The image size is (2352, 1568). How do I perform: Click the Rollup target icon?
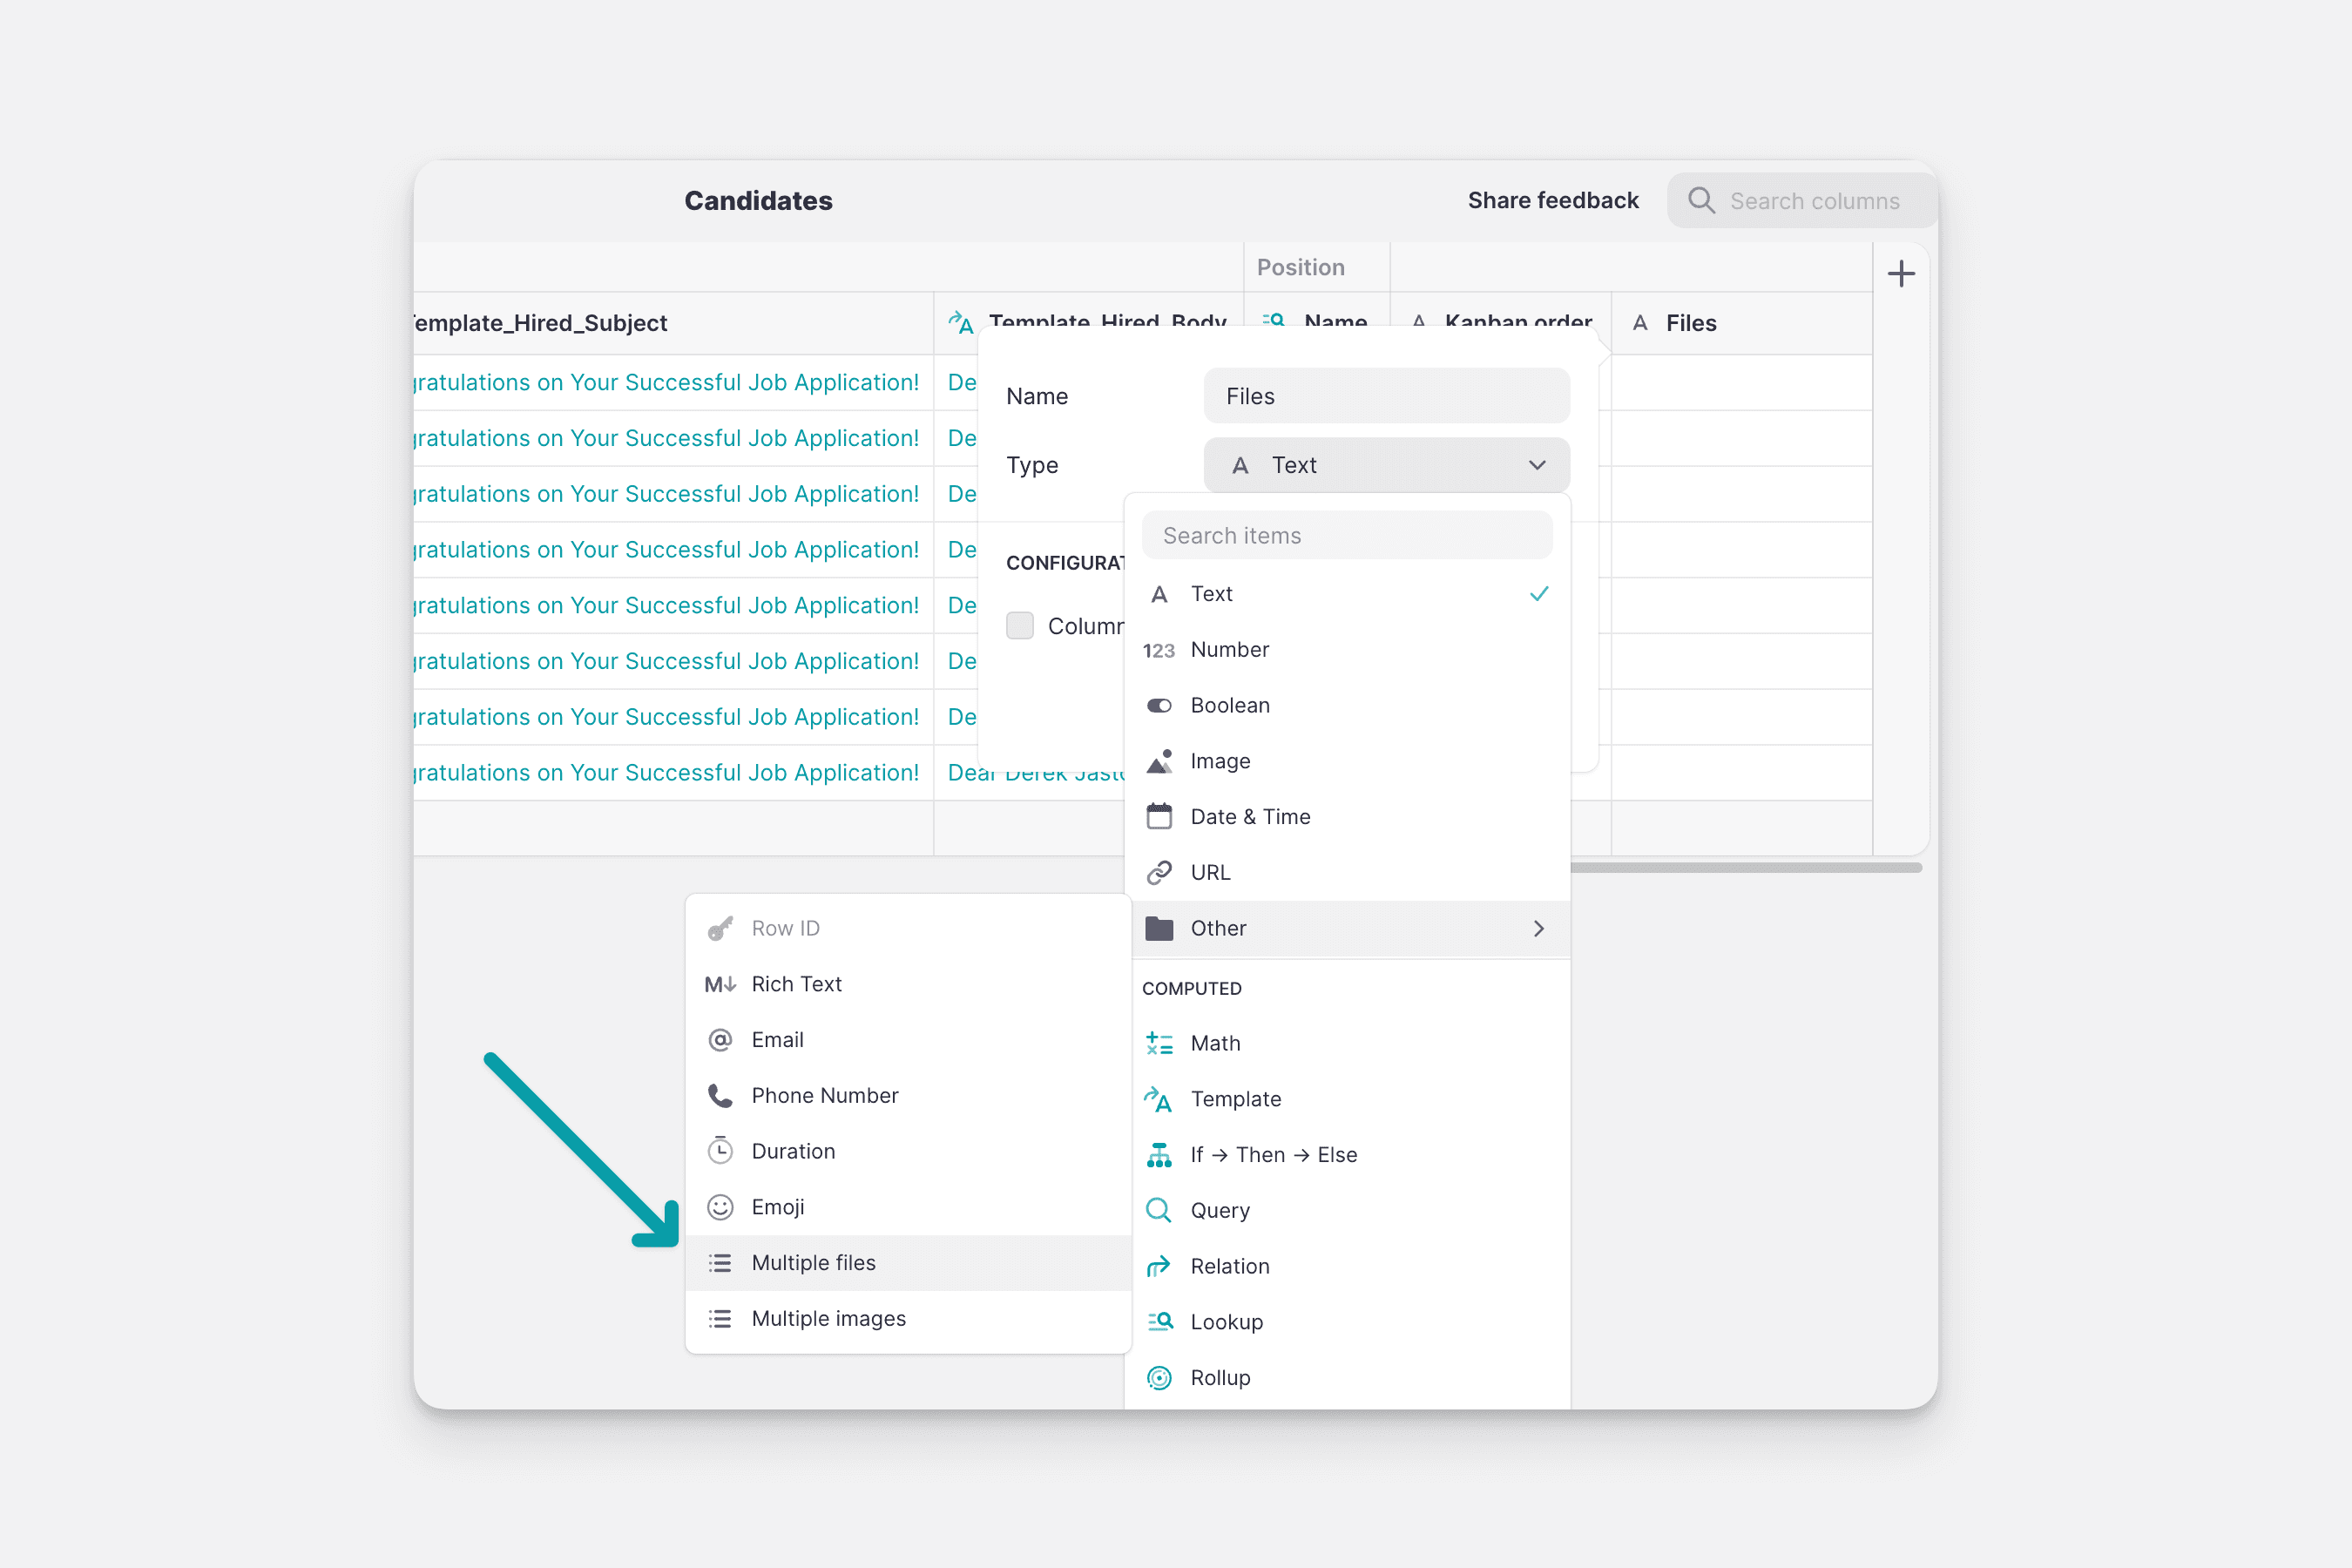pyautogui.click(x=1158, y=1378)
